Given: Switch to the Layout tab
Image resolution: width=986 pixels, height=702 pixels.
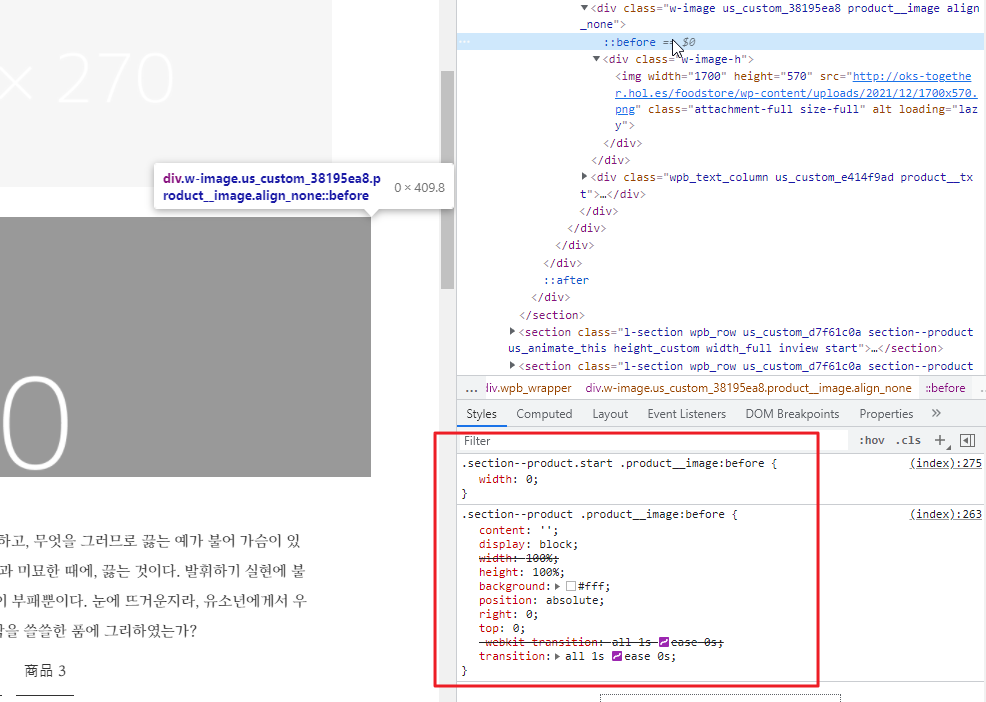Looking at the screenshot, I should 610,414.
